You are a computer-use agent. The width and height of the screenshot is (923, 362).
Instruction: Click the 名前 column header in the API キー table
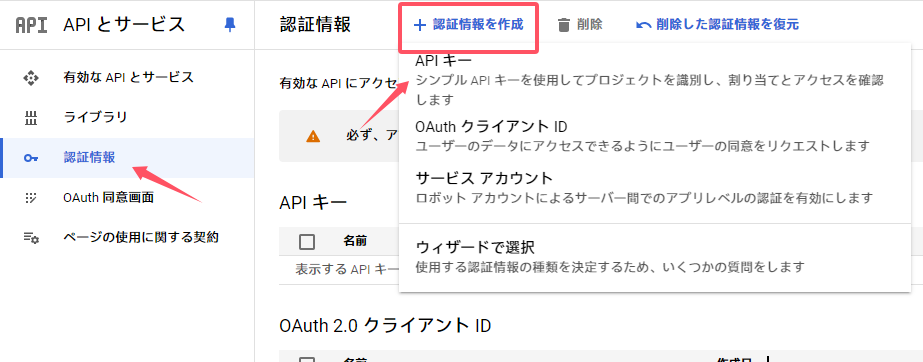pos(355,241)
